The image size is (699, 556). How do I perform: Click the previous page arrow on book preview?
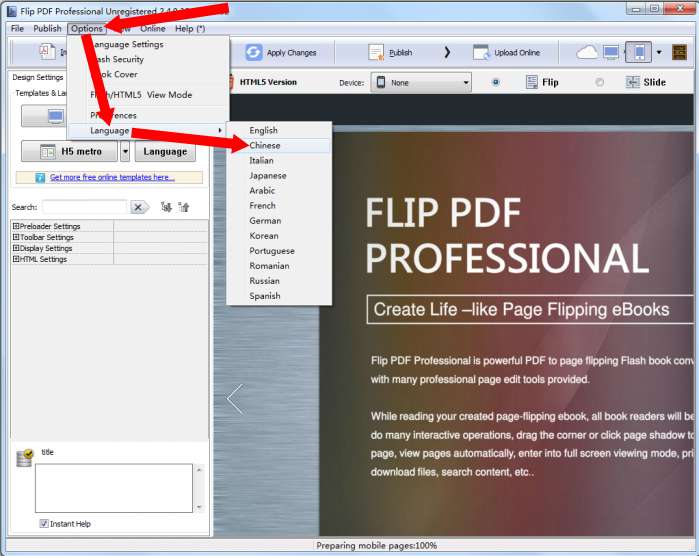coord(235,399)
